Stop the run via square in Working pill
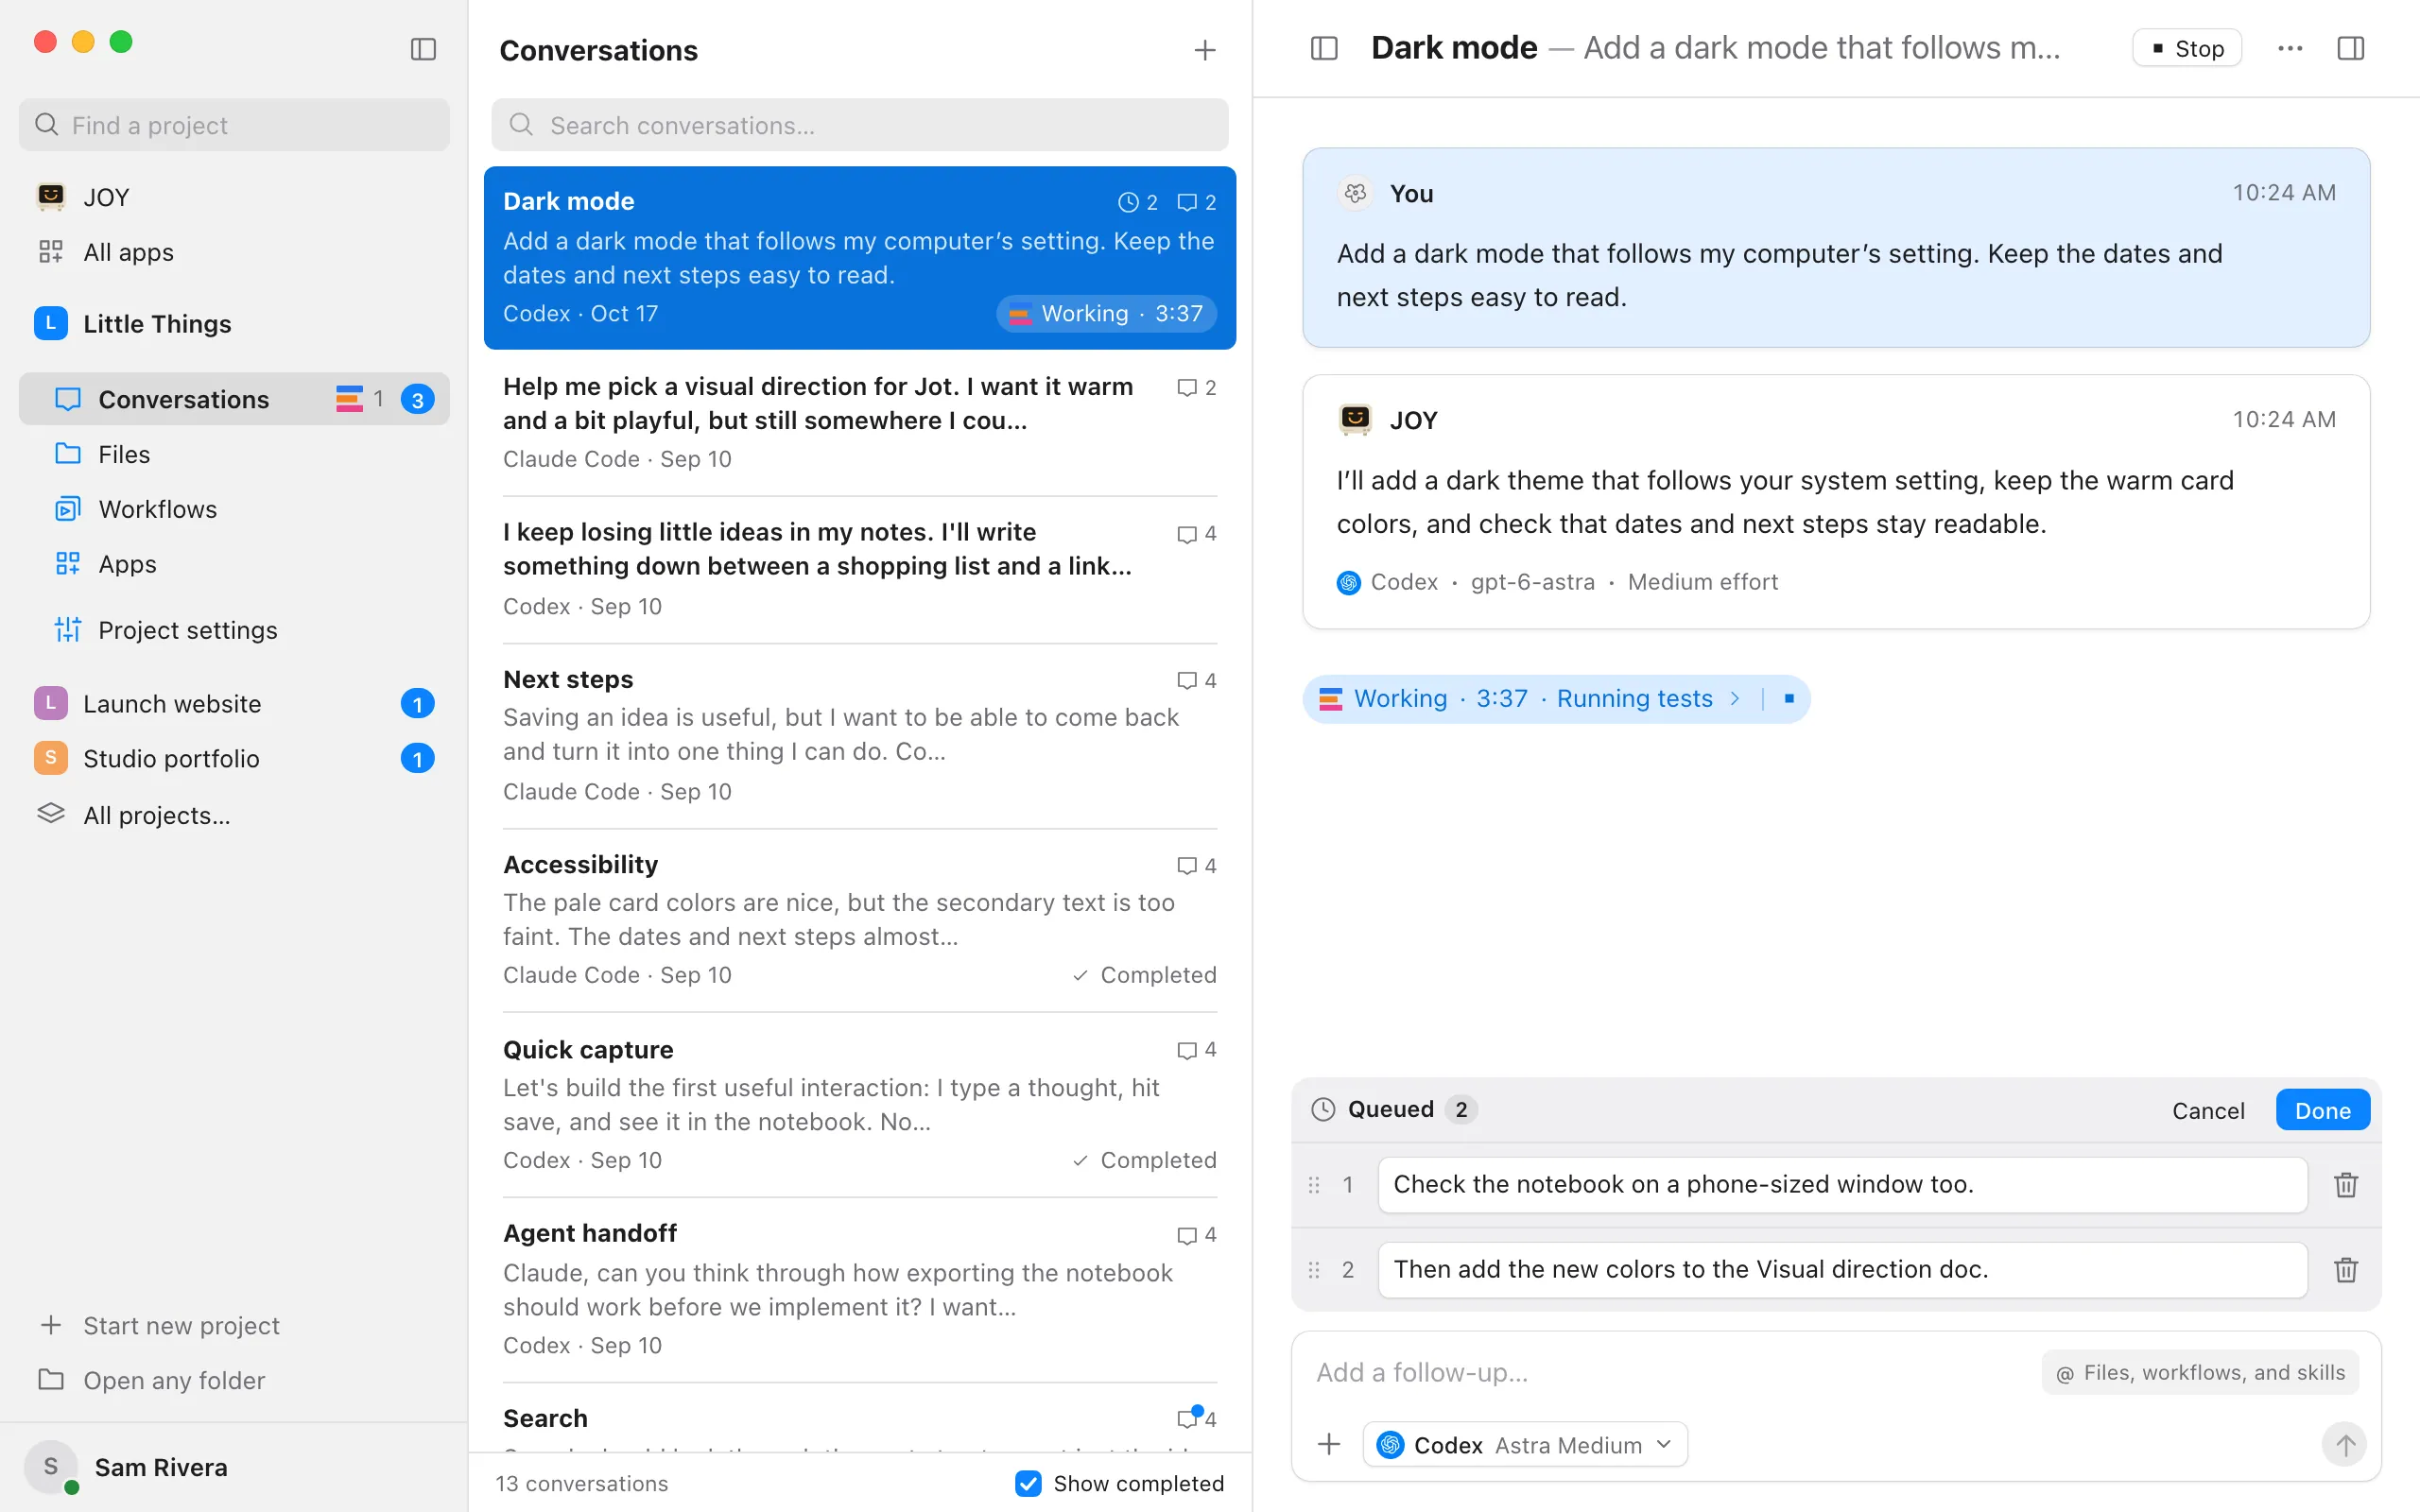The image size is (2420, 1512). 1789,698
